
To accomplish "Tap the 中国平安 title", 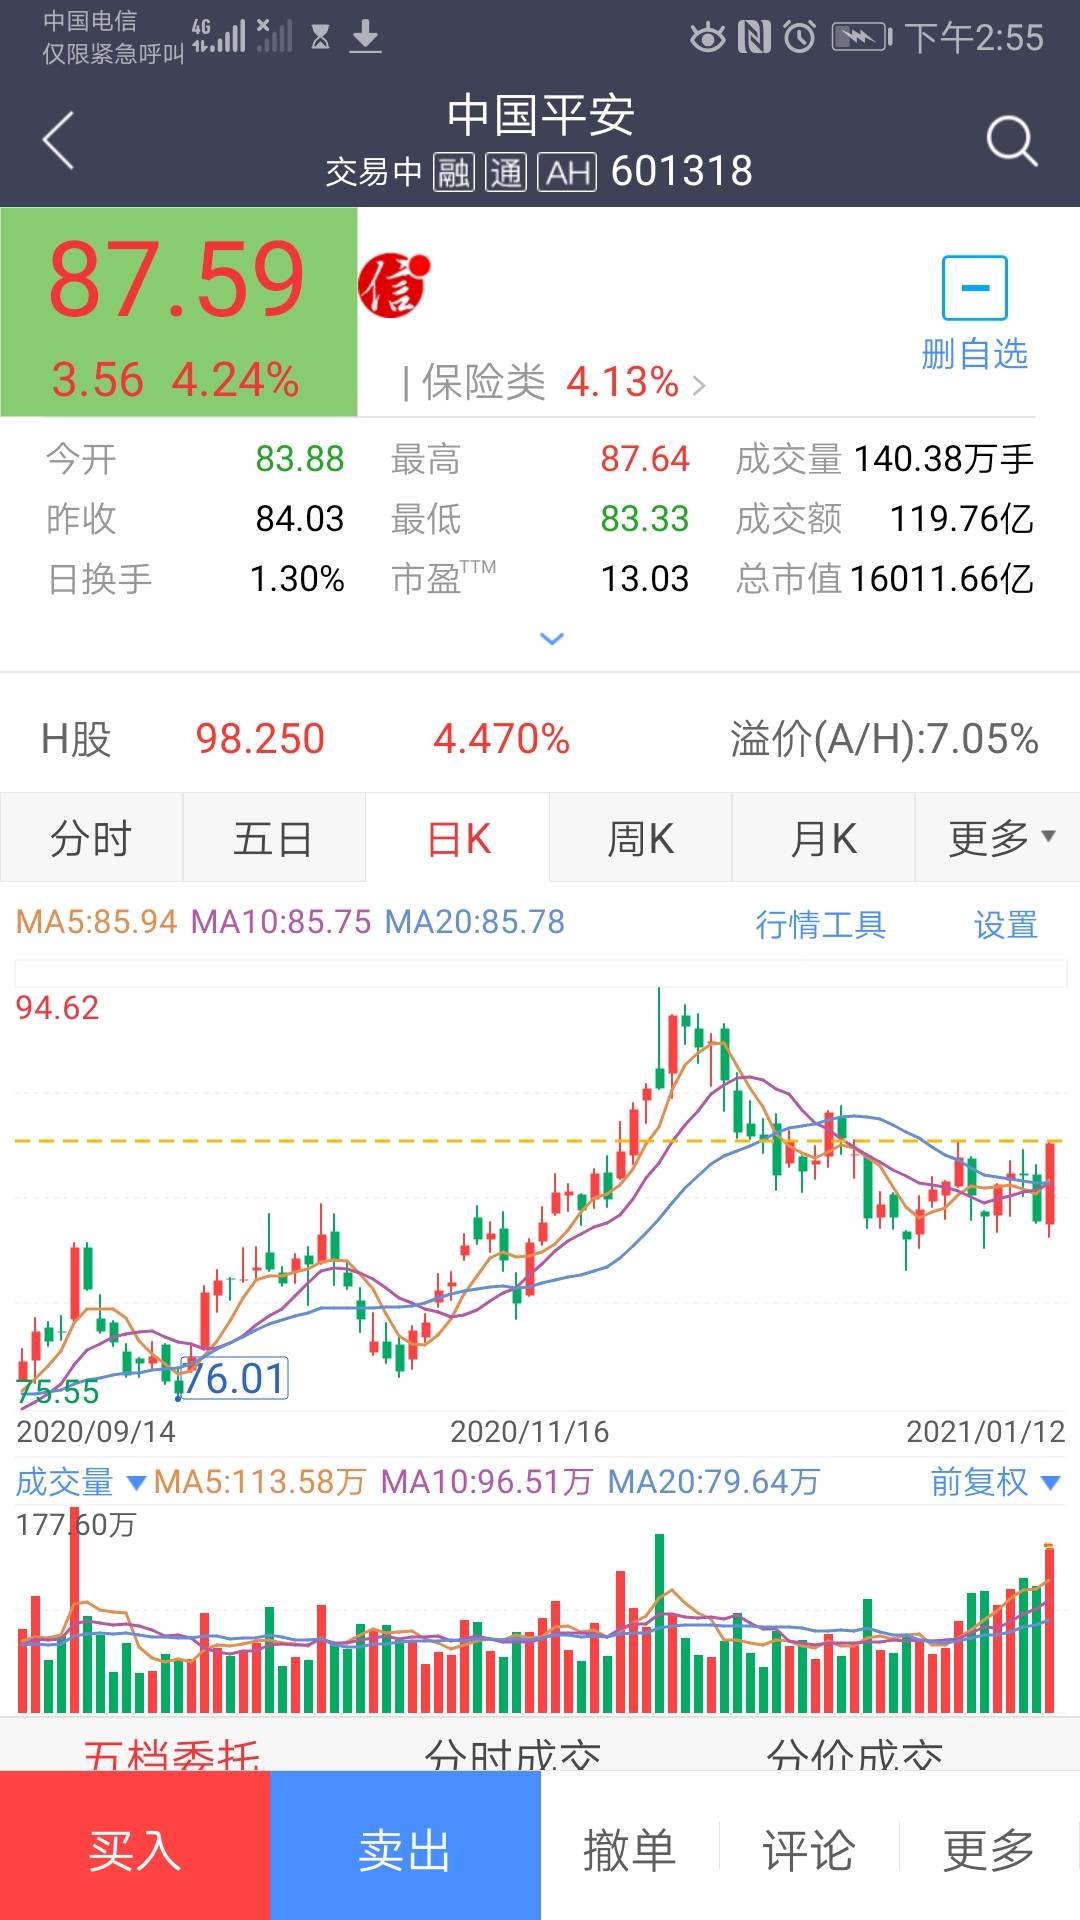I will point(540,115).
